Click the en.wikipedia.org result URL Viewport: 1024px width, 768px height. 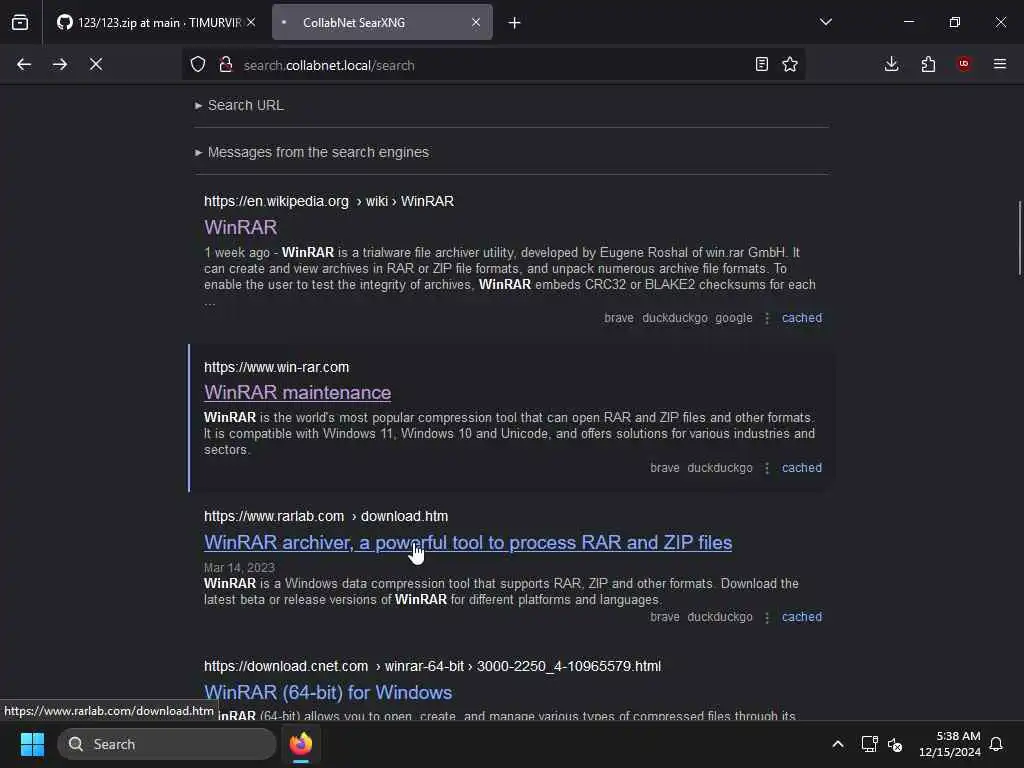(328, 201)
